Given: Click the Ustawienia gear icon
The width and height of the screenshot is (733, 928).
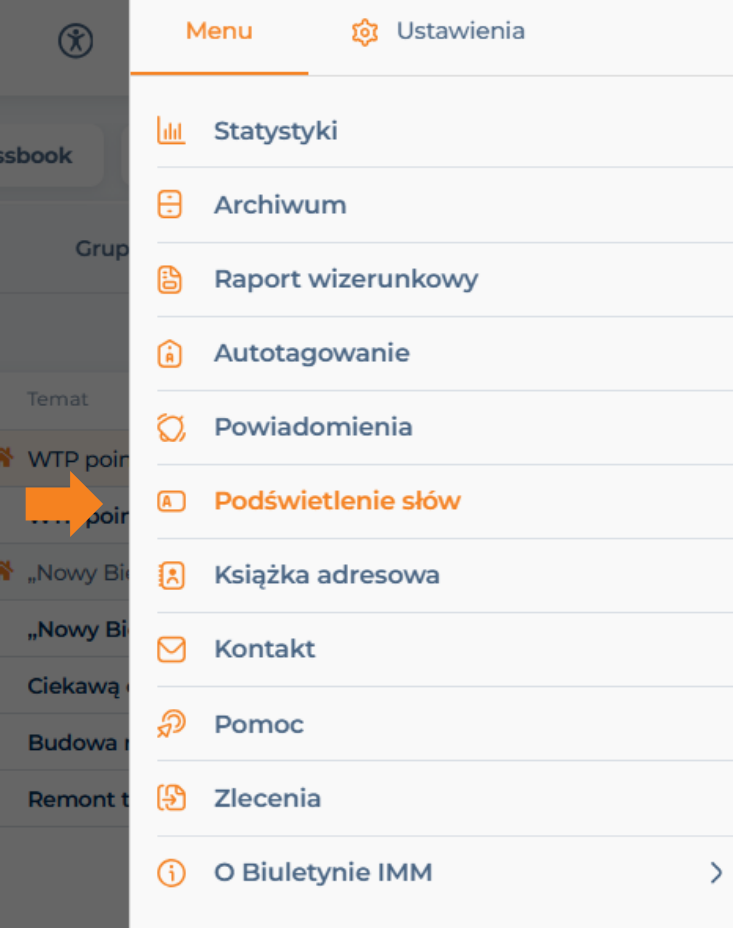Looking at the screenshot, I should pyautogui.click(x=364, y=32).
